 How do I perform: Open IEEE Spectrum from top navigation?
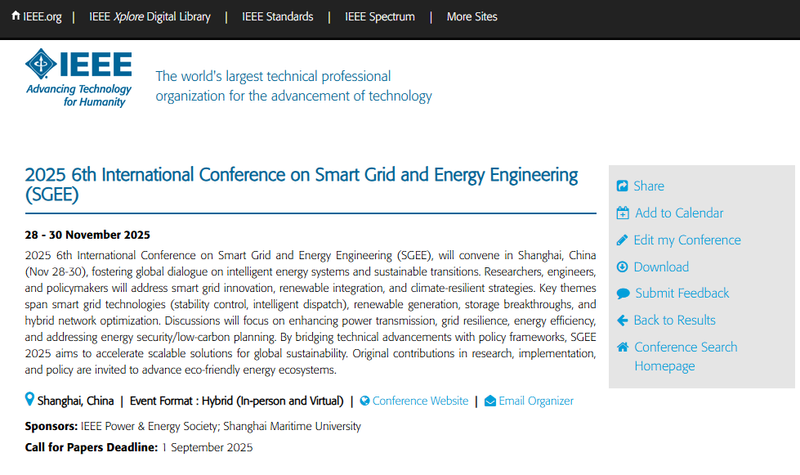pos(380,17)
